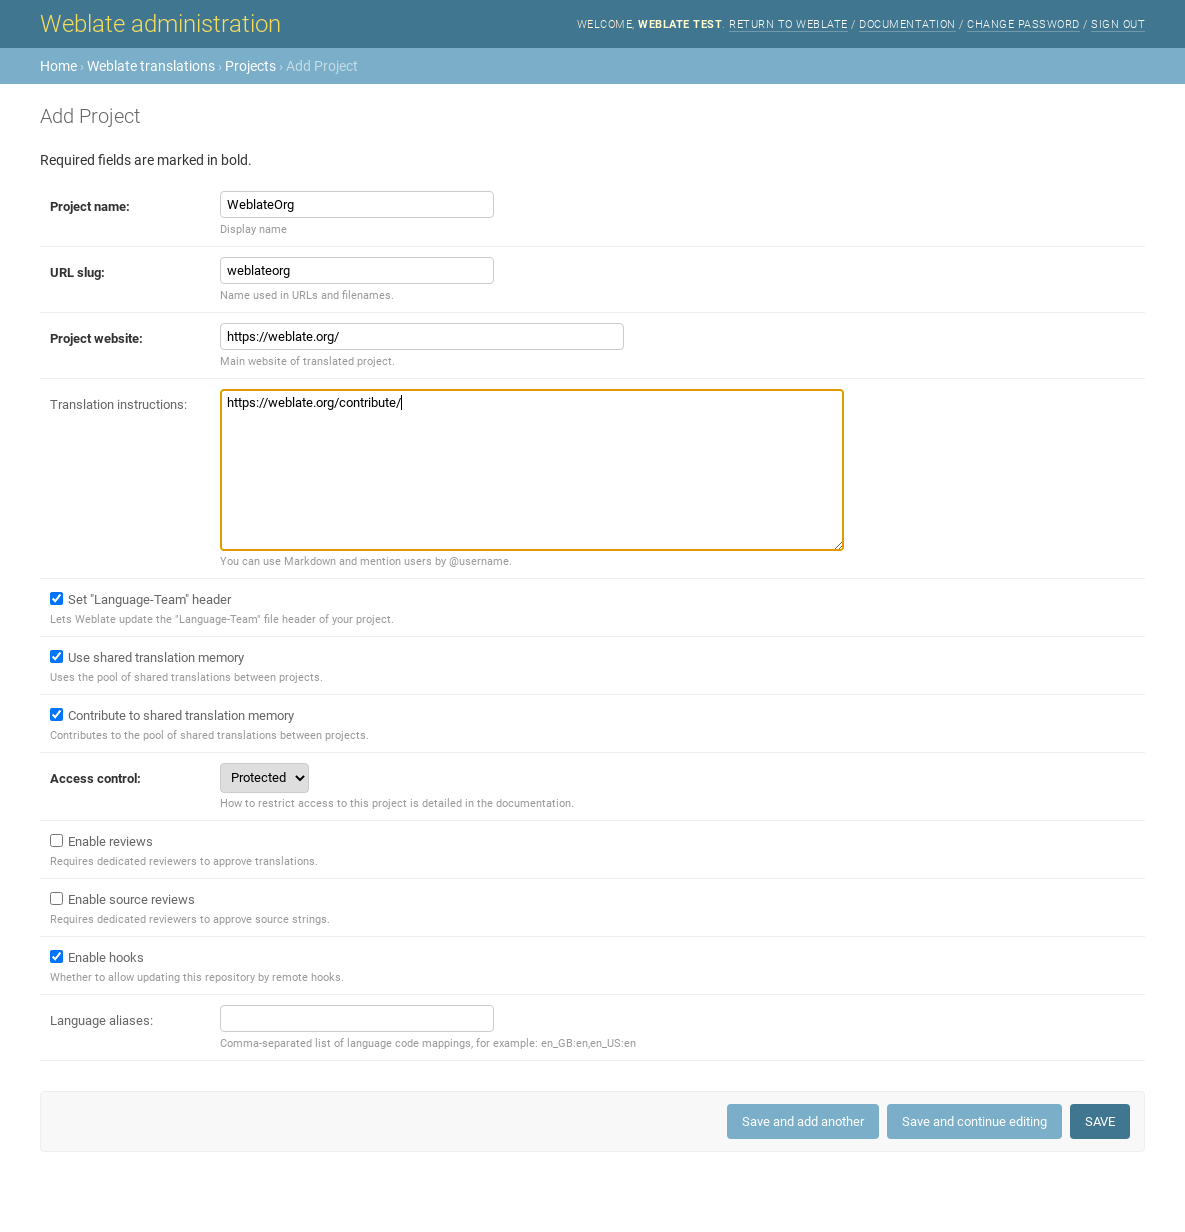
Task: Open the Access control dropdown
Action: pos(264,778)
